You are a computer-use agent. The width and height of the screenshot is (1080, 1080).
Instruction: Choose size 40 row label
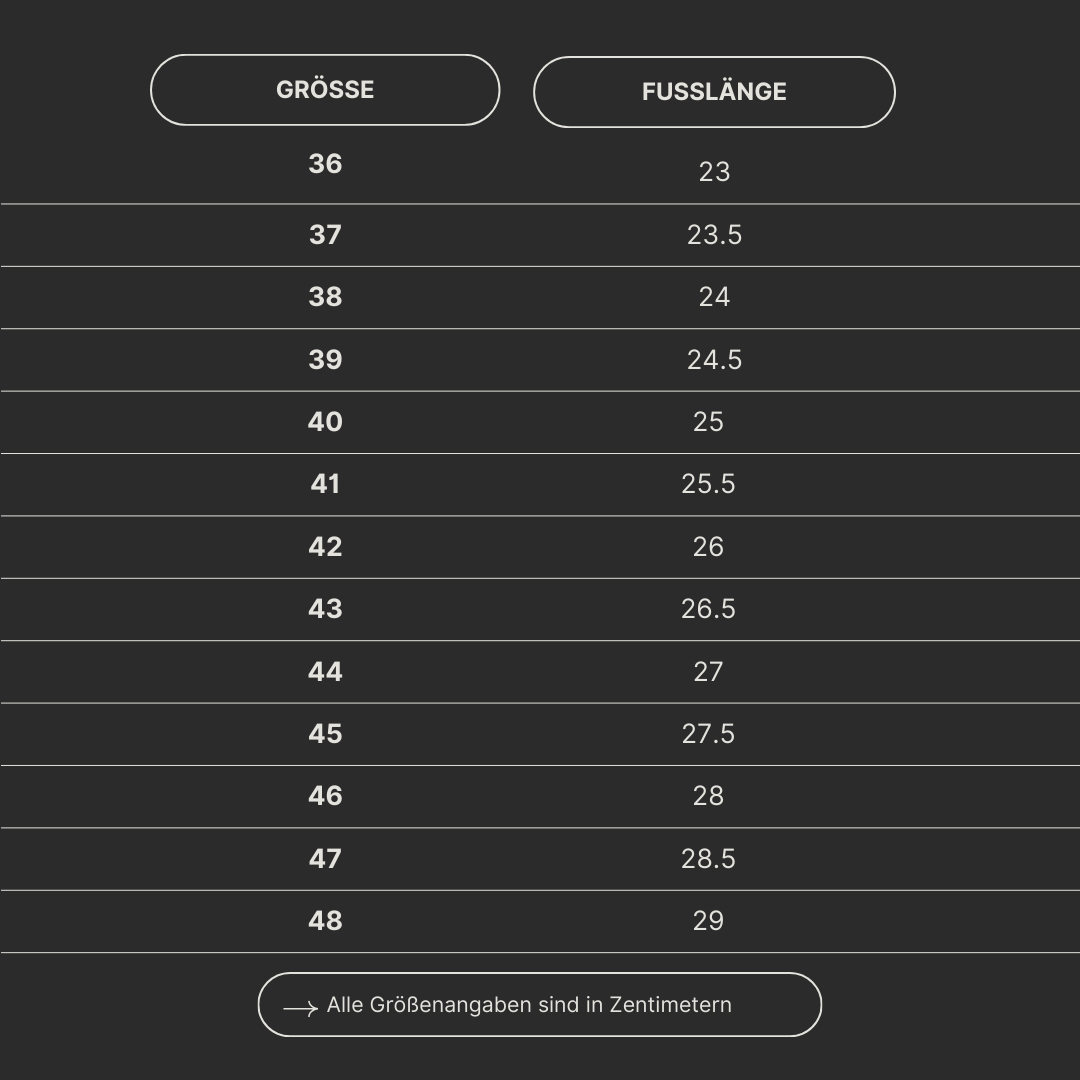(325, 422)
